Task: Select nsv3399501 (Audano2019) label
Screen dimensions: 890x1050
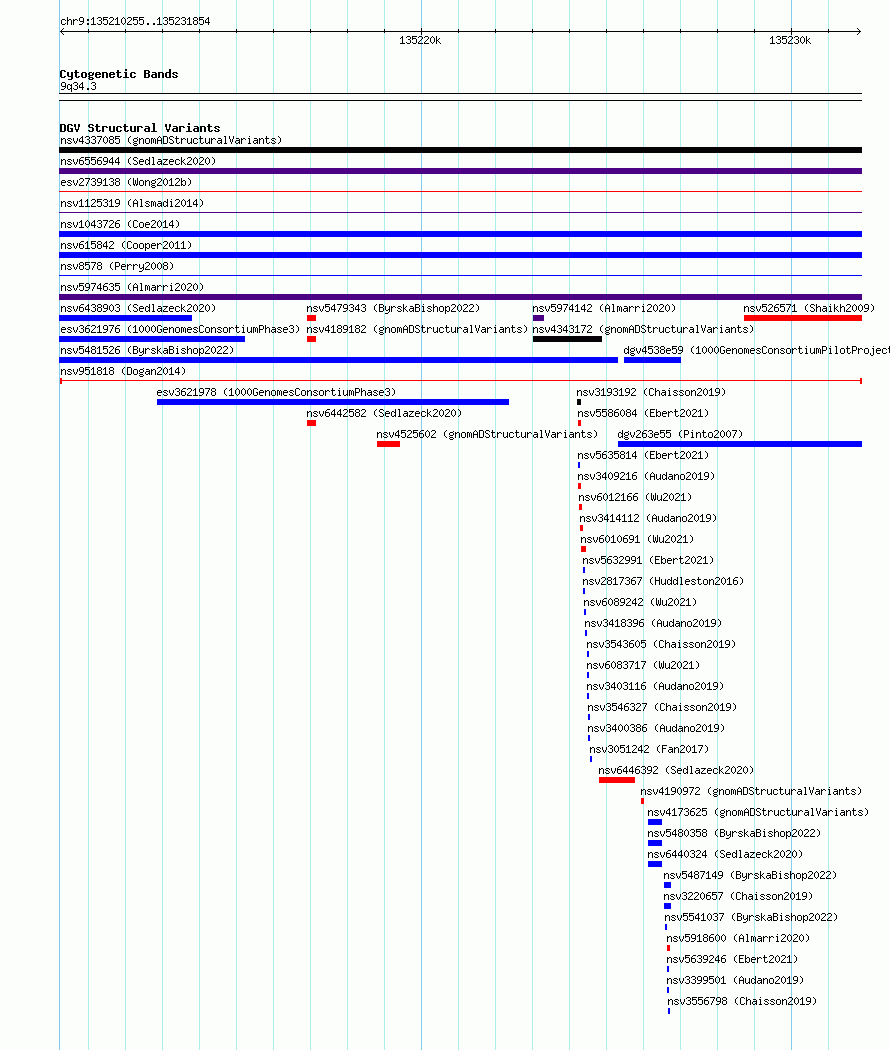Action: [x=735, y=980]
